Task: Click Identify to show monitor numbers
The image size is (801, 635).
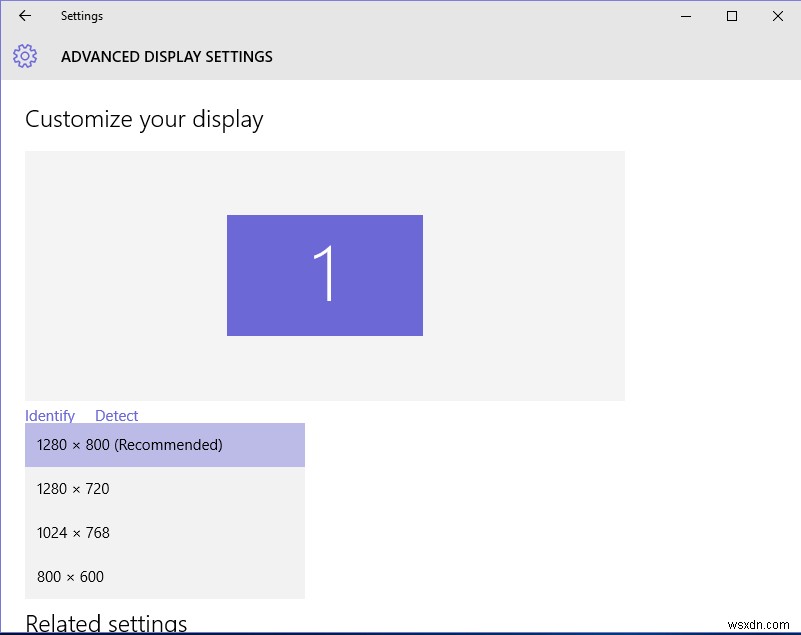Action: pos(50,415)
